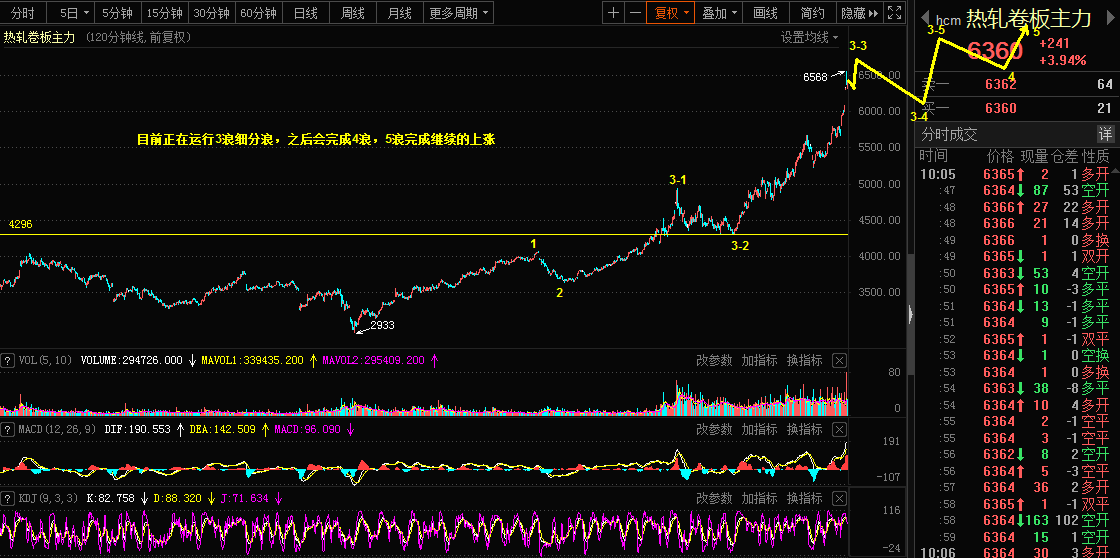Open help for KDJ indicator

coord(9,498)
